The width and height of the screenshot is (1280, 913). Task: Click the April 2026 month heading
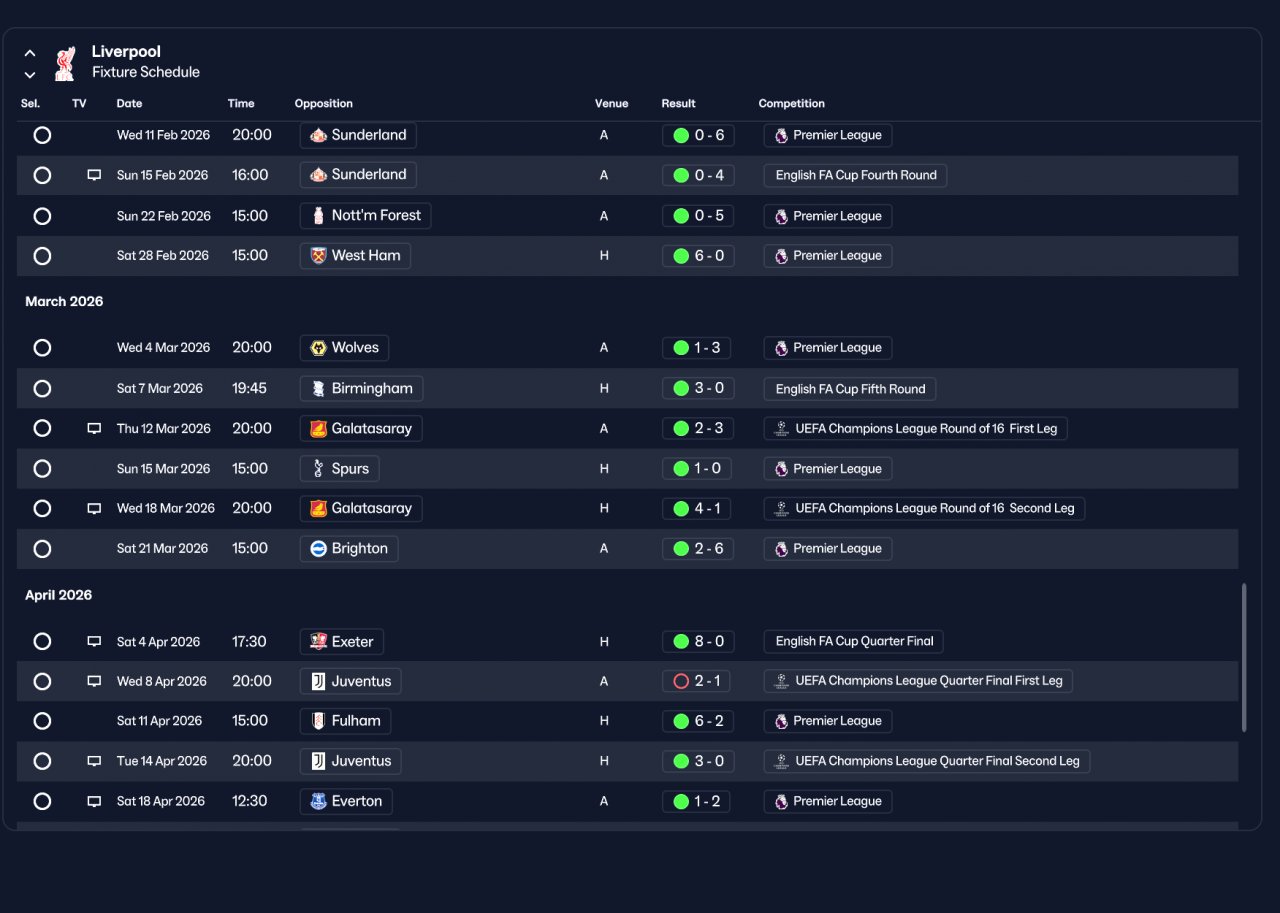pos(58,595)
